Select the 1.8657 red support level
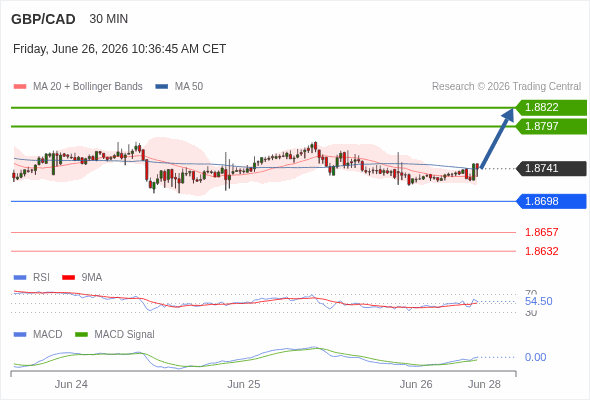 (541, 232)
